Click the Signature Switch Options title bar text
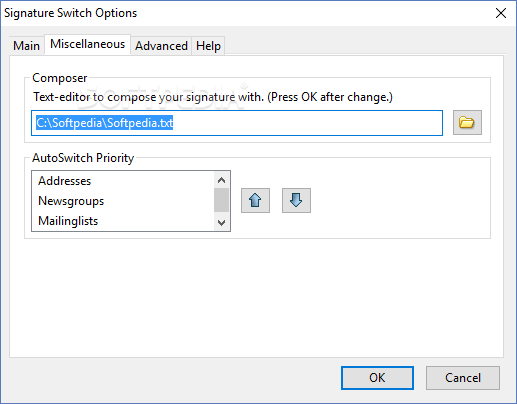 click(70, 13)
